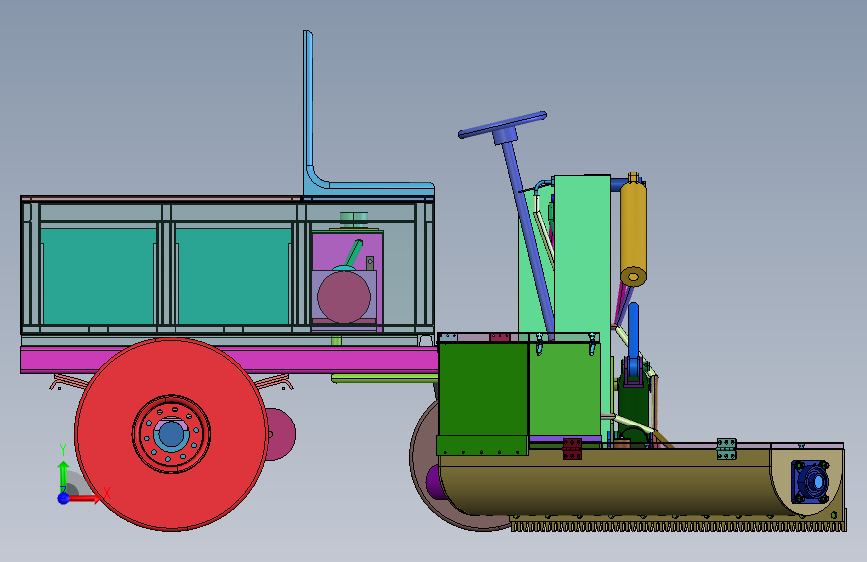Viewport: 867px width, 562px height.
Task: Select the lime green rod under frame
Action: coord(385,378)
